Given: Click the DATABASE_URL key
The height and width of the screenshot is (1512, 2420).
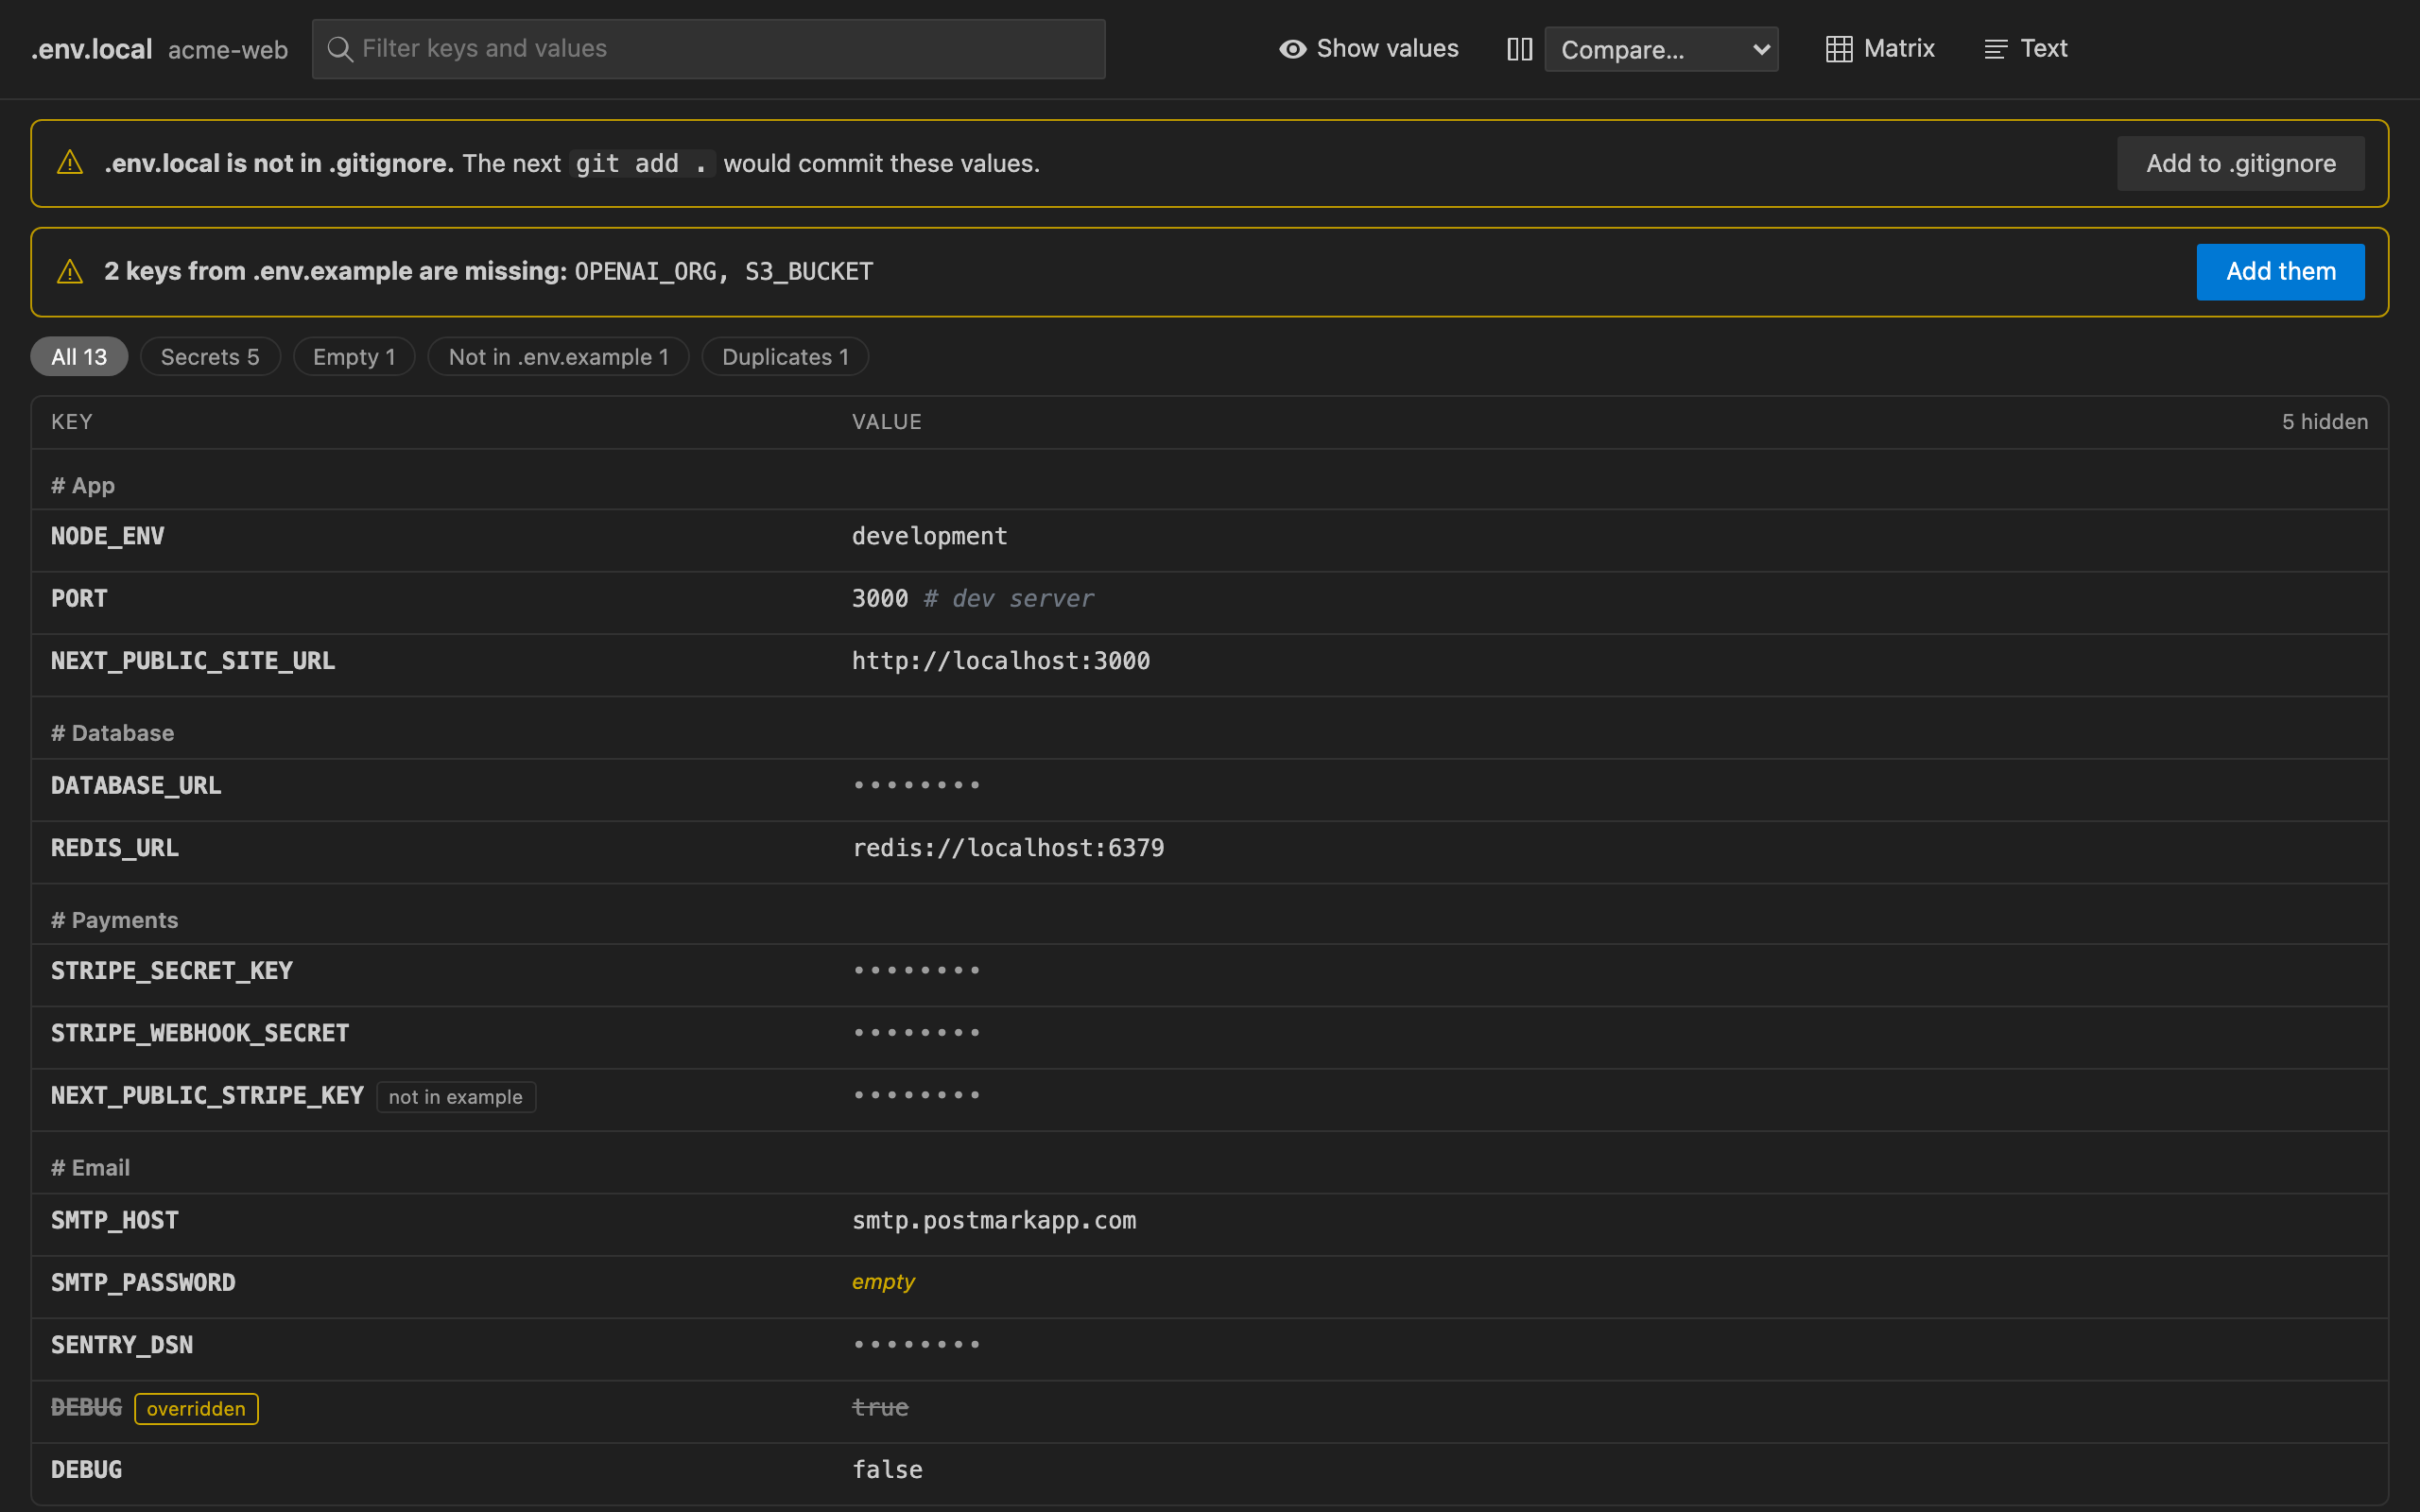Looking at the screenshot, I should coord(136,786).
